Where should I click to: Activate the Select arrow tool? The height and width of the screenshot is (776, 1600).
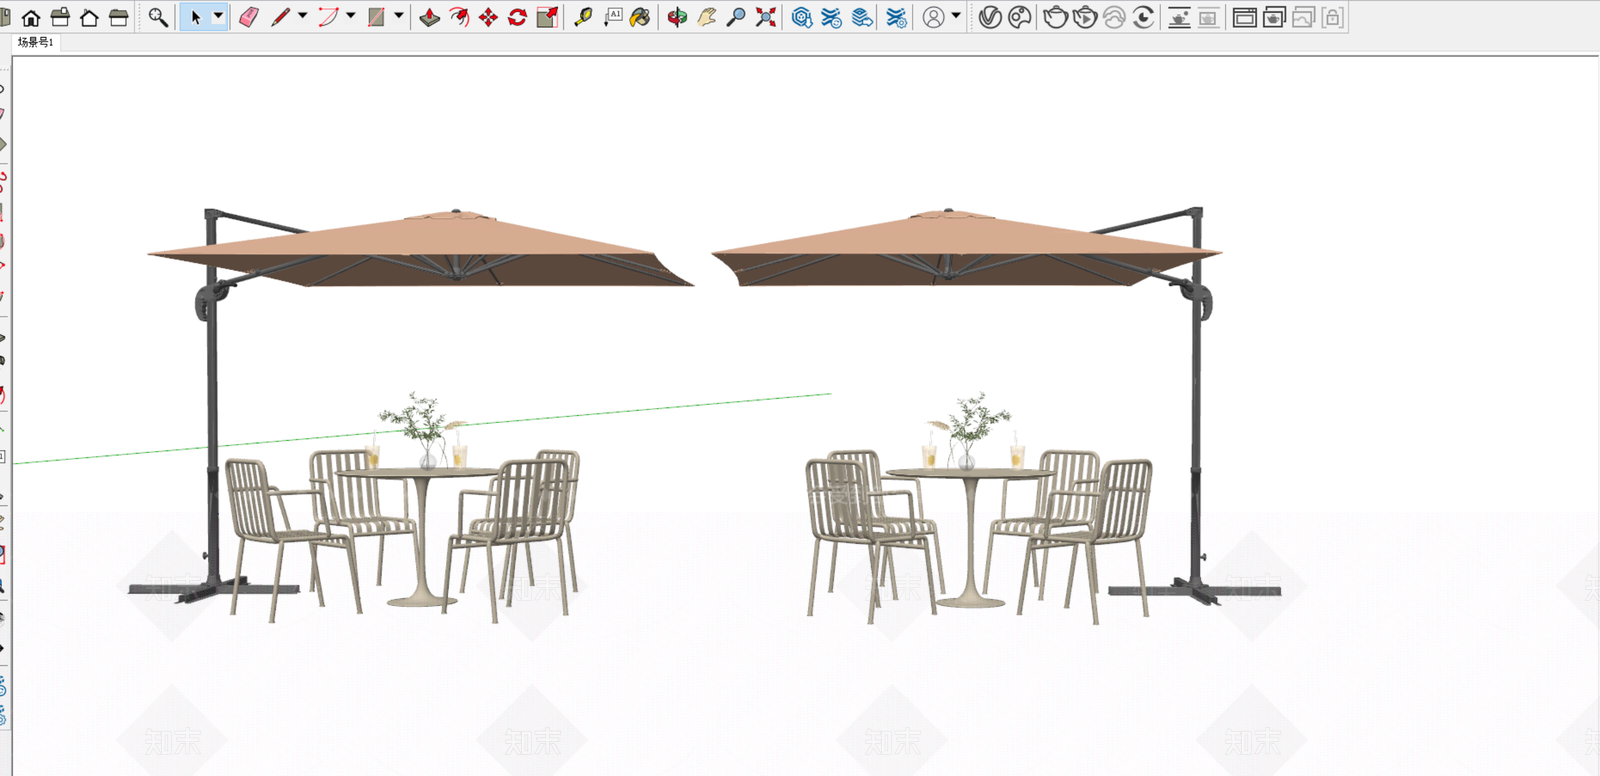(196, 17)
